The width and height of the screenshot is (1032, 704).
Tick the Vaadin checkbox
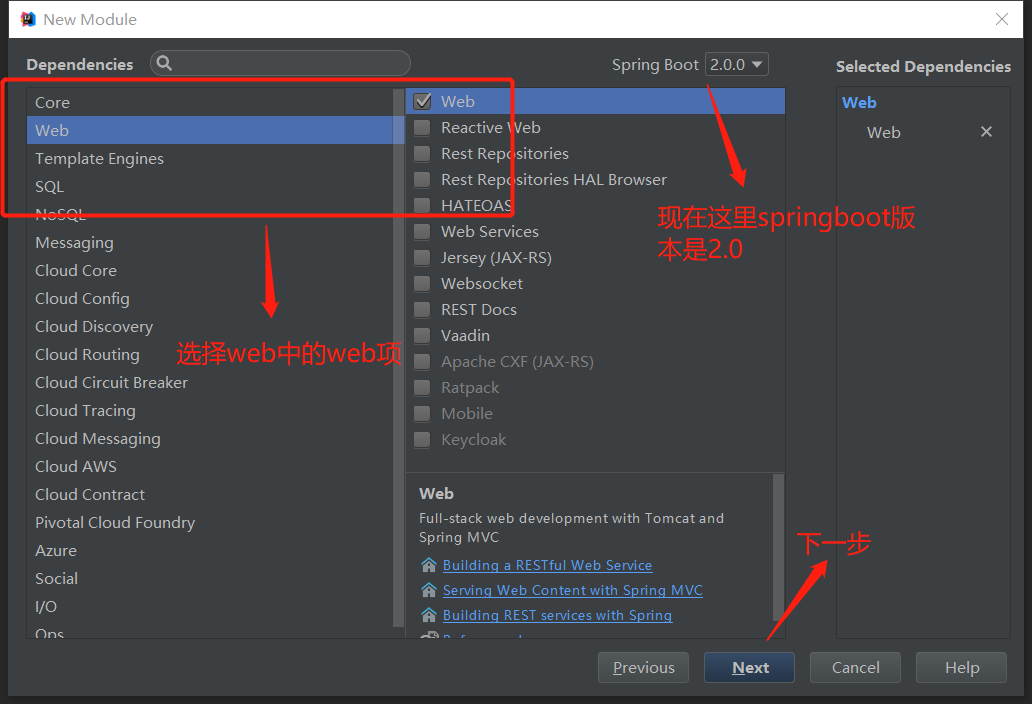click(423, 336)
